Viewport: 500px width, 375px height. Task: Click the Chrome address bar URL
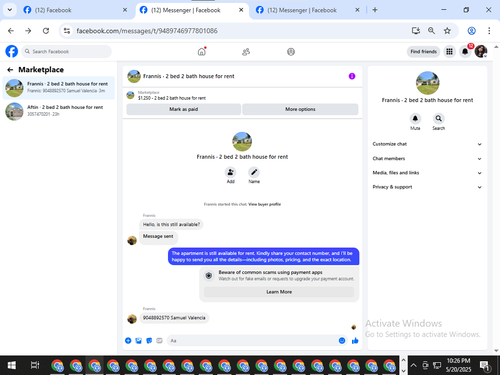coord(147,31)
